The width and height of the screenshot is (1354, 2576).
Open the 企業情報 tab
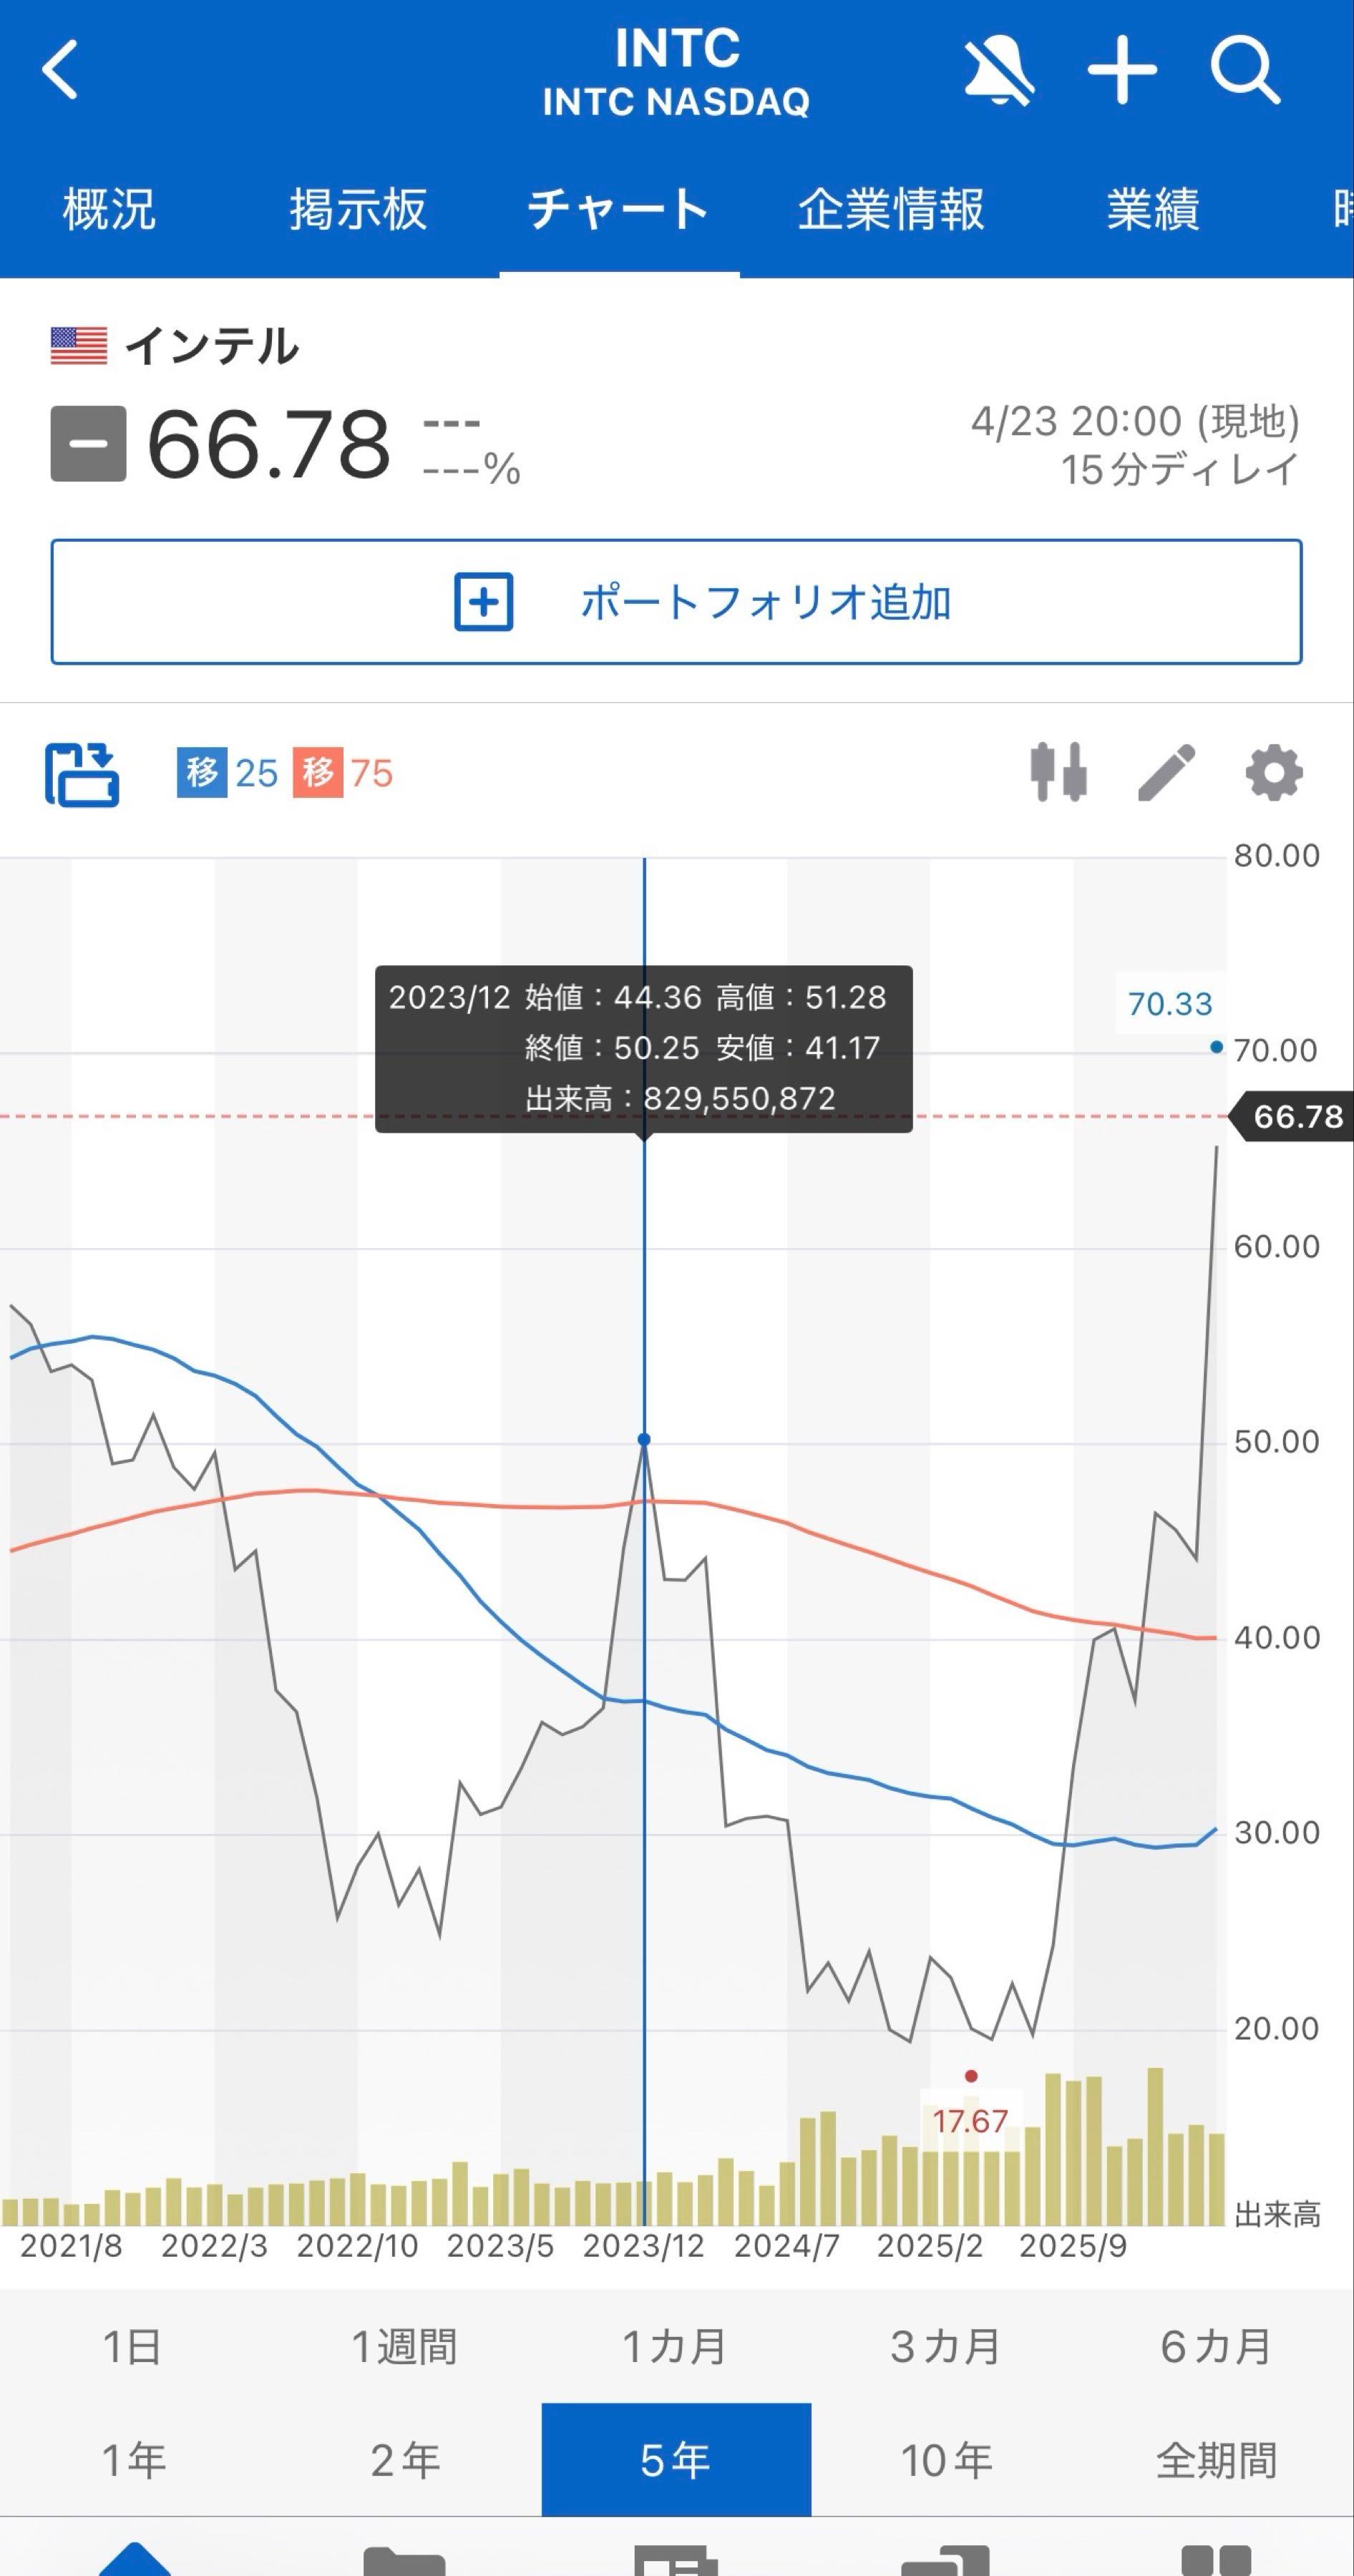click(x=890, y=210)
